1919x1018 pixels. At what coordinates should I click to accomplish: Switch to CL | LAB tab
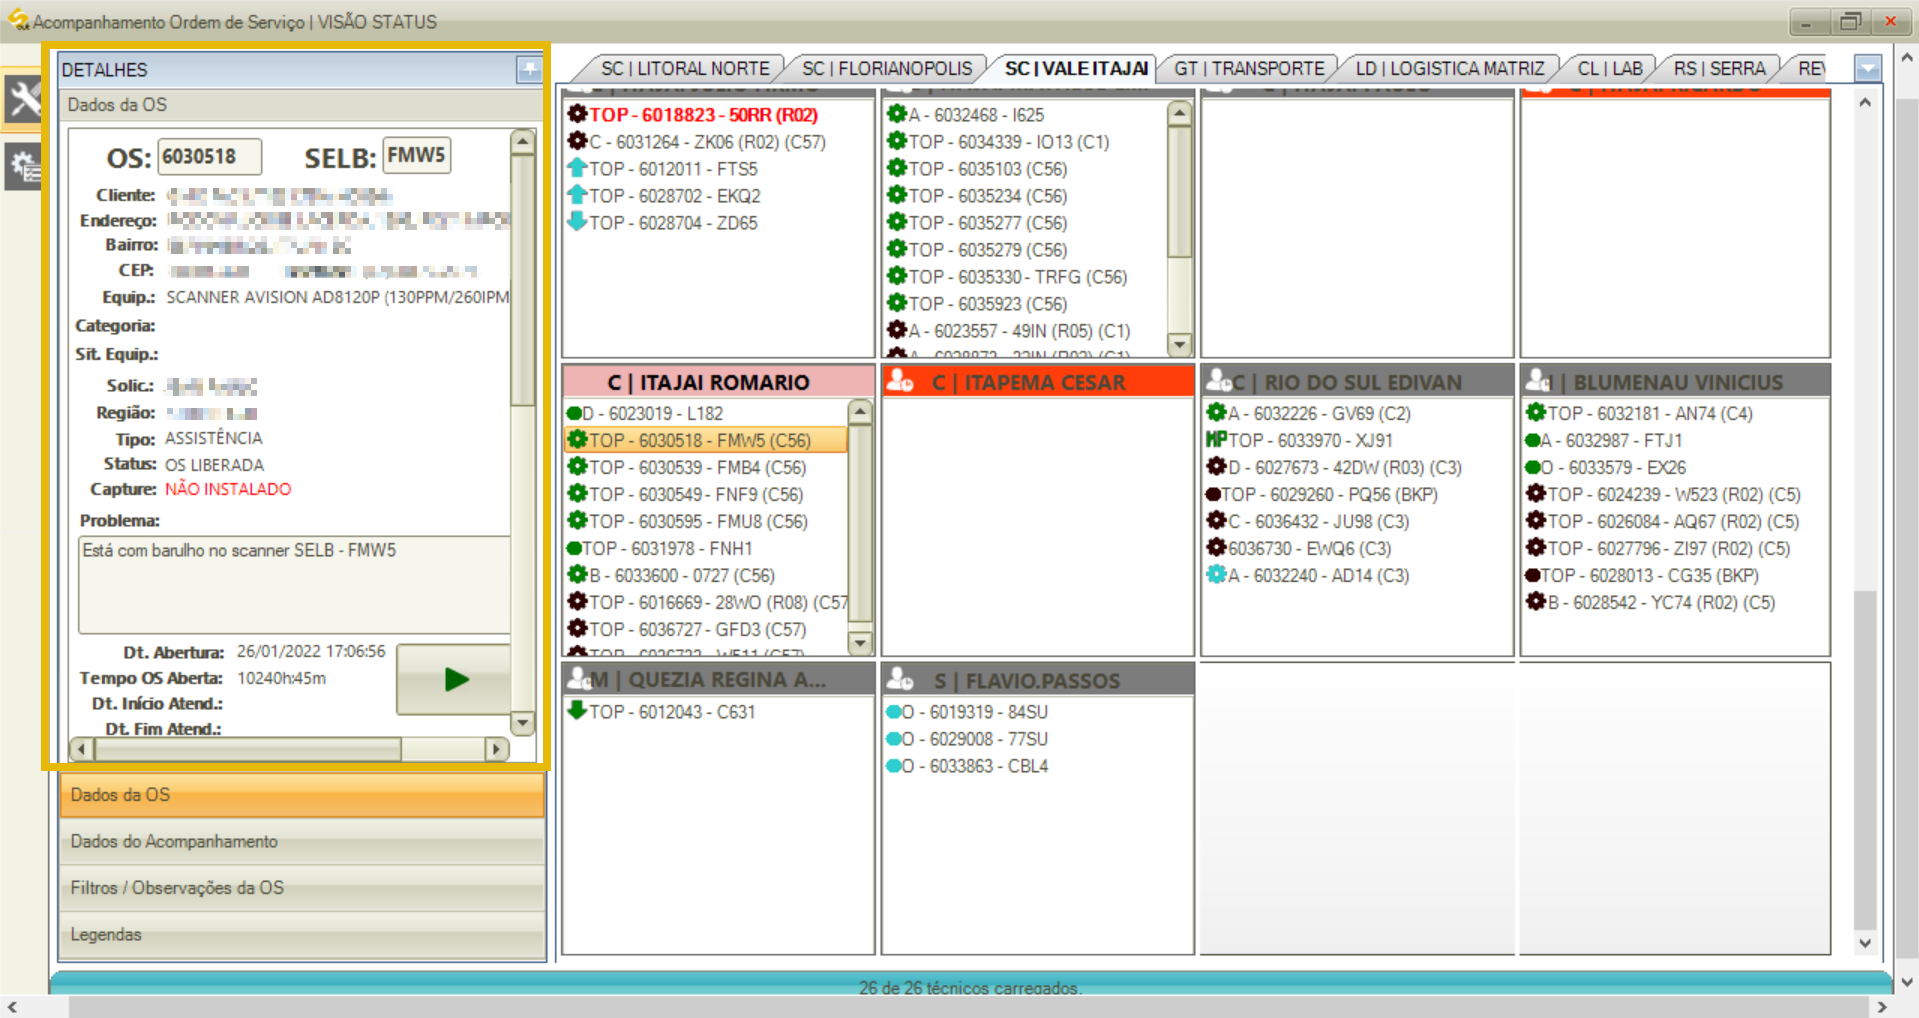(x=1610, y=68)
